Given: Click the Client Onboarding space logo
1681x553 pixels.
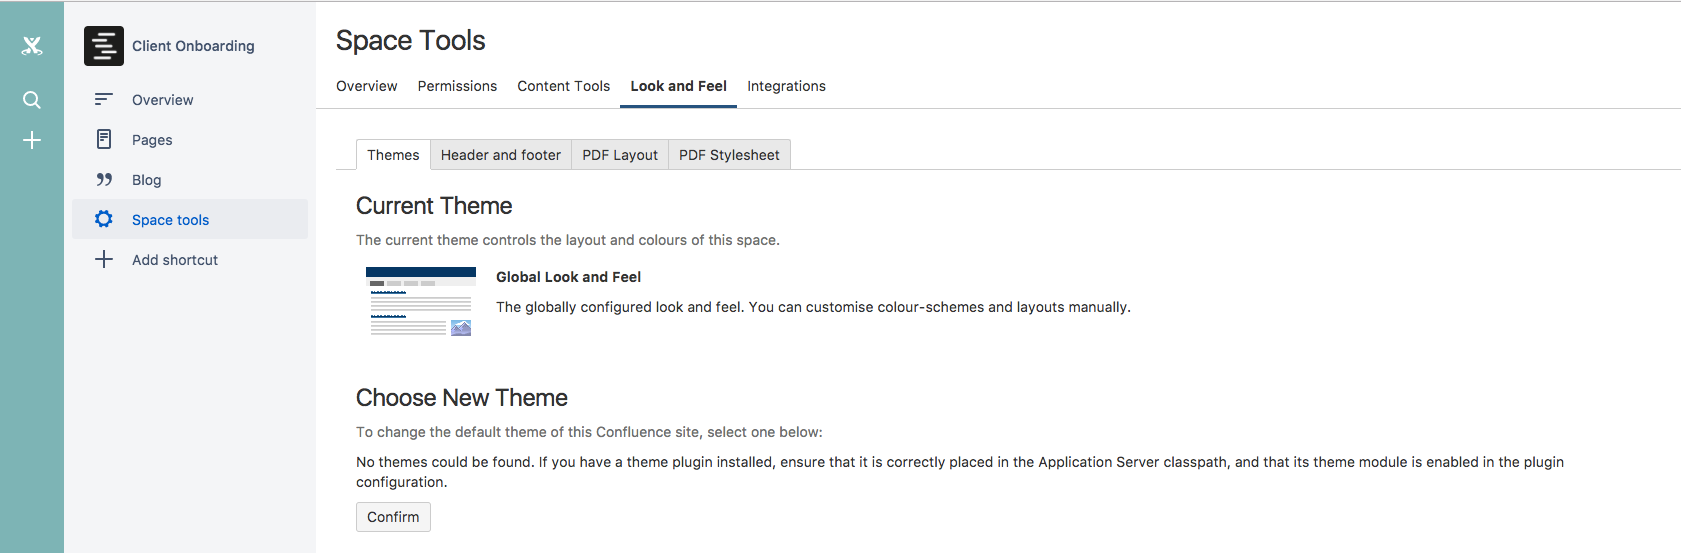Looking at the screenshot, I should pos(104,46).
